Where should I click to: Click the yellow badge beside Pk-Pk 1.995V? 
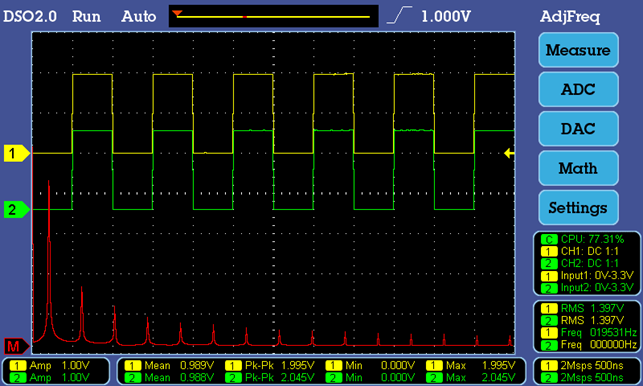coord(233,366)
